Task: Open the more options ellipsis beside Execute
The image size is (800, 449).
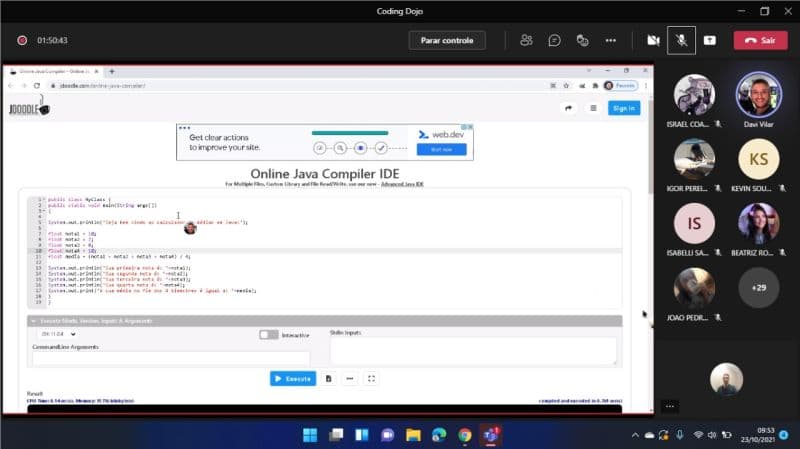Action: (350, 379)
